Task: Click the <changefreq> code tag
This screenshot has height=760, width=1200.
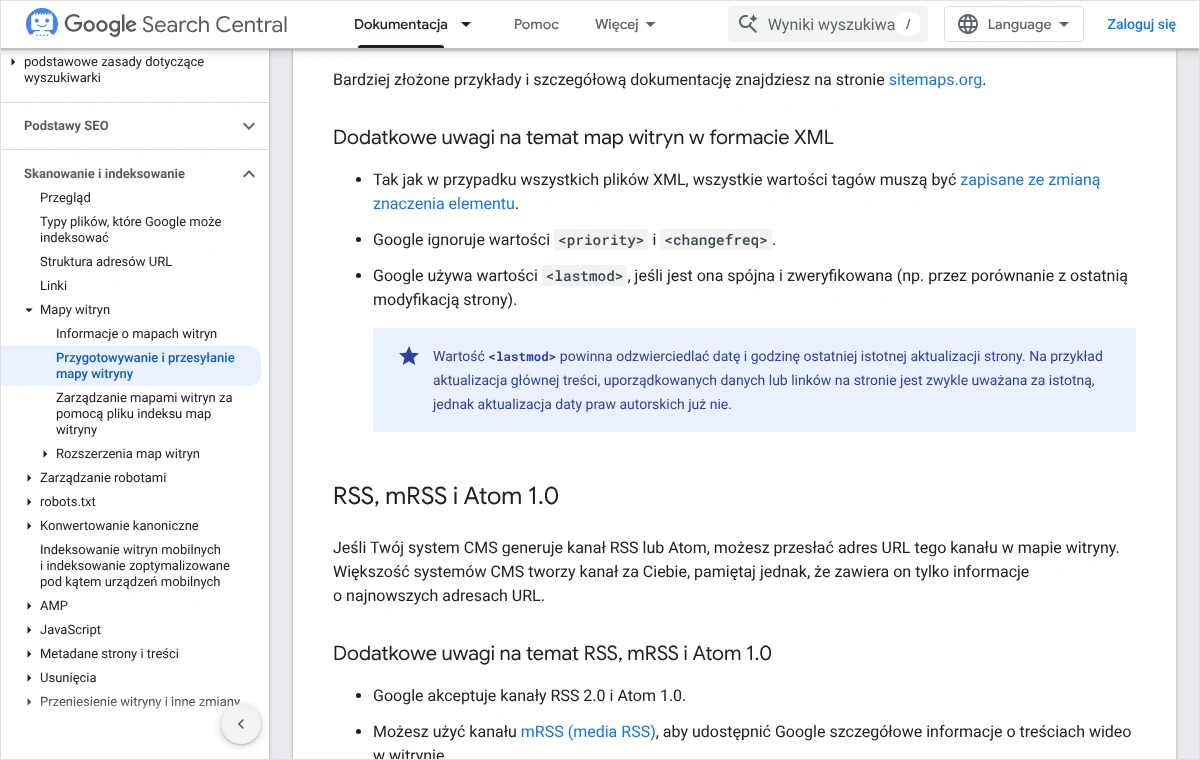Action: tap(716, 240)
